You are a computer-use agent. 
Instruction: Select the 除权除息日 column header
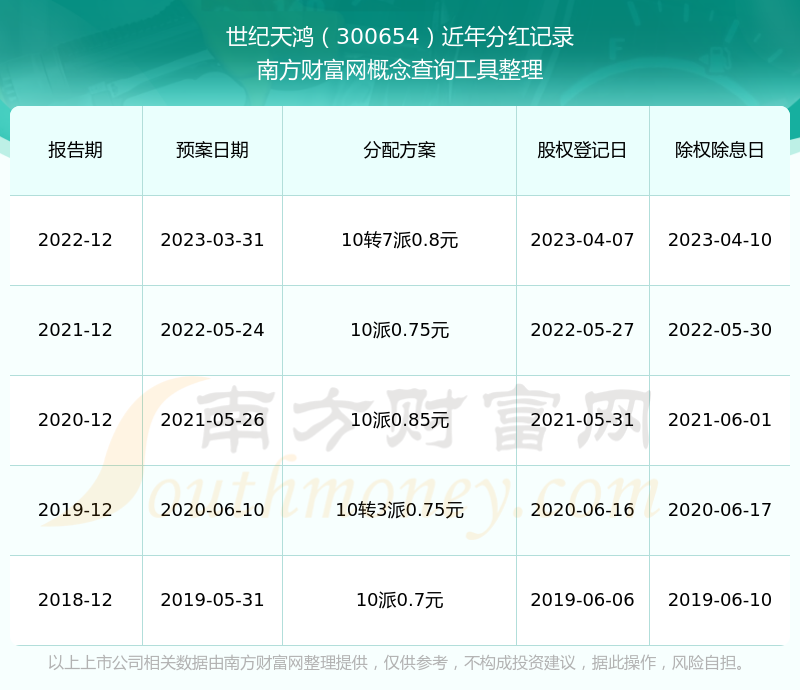tap(719, 150)
